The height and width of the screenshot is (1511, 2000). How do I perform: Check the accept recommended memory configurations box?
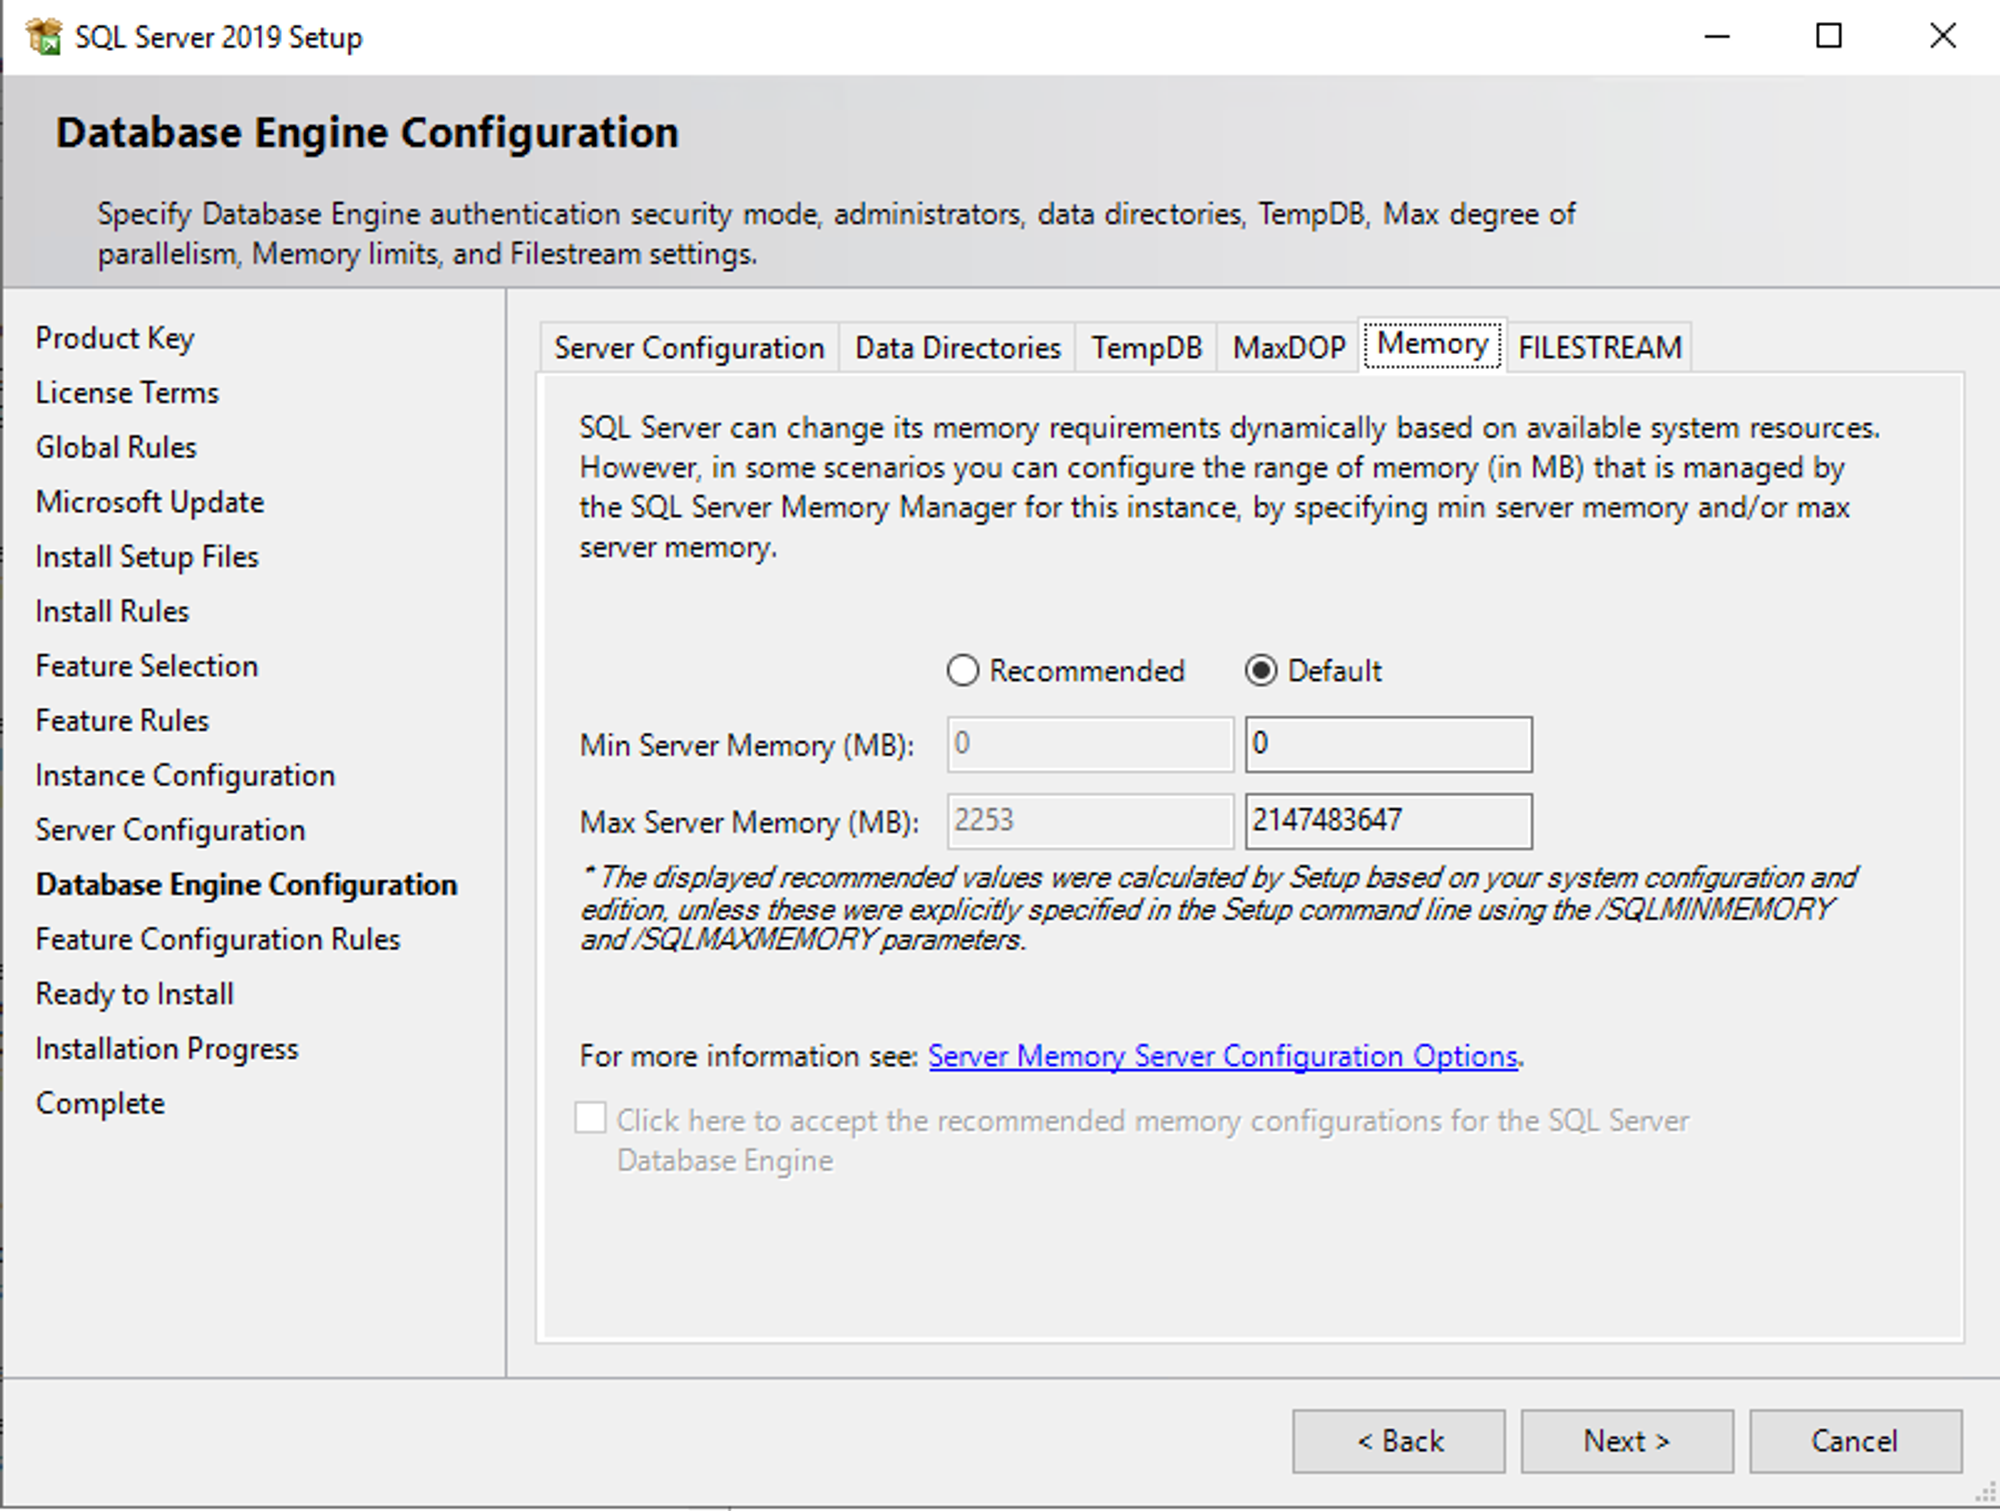(591, 1120)
